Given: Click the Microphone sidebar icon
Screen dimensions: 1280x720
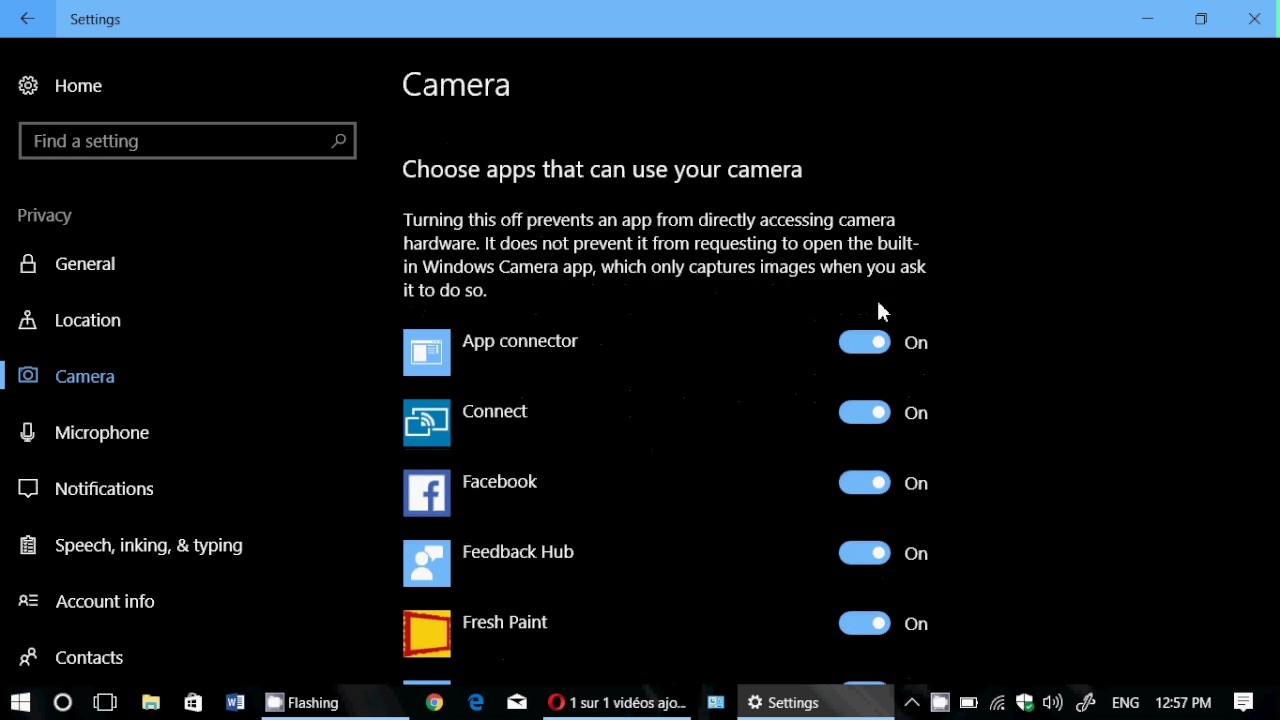Looking at the screenshot, I should (28, 432).
